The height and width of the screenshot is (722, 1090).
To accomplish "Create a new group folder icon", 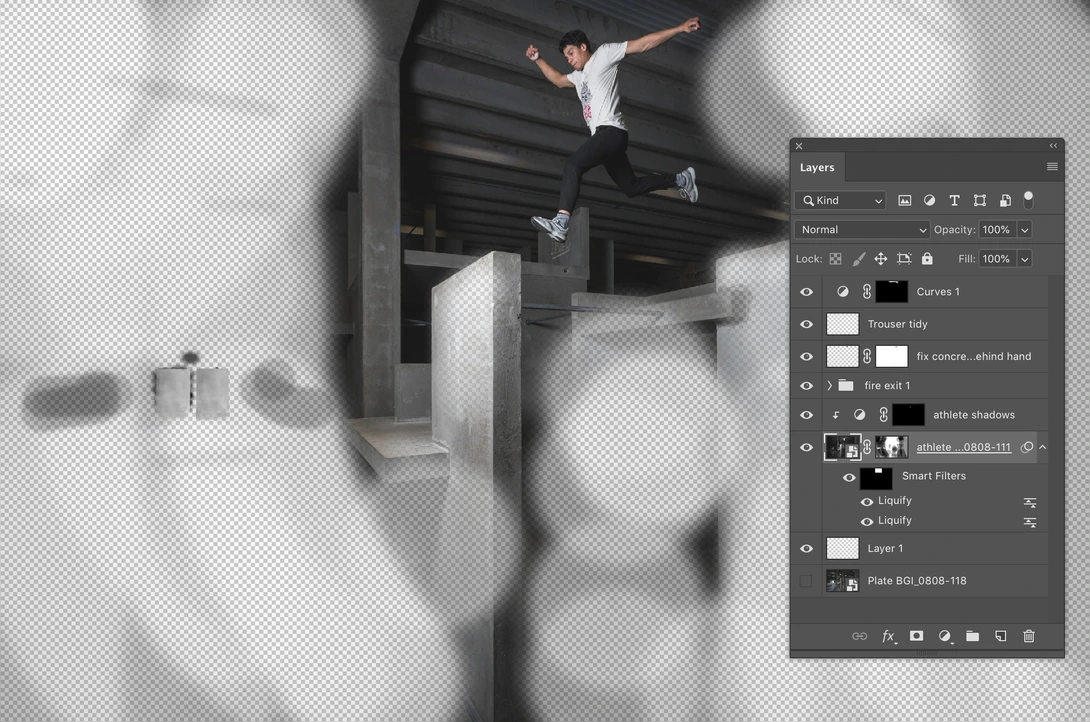I will (973, 636).
